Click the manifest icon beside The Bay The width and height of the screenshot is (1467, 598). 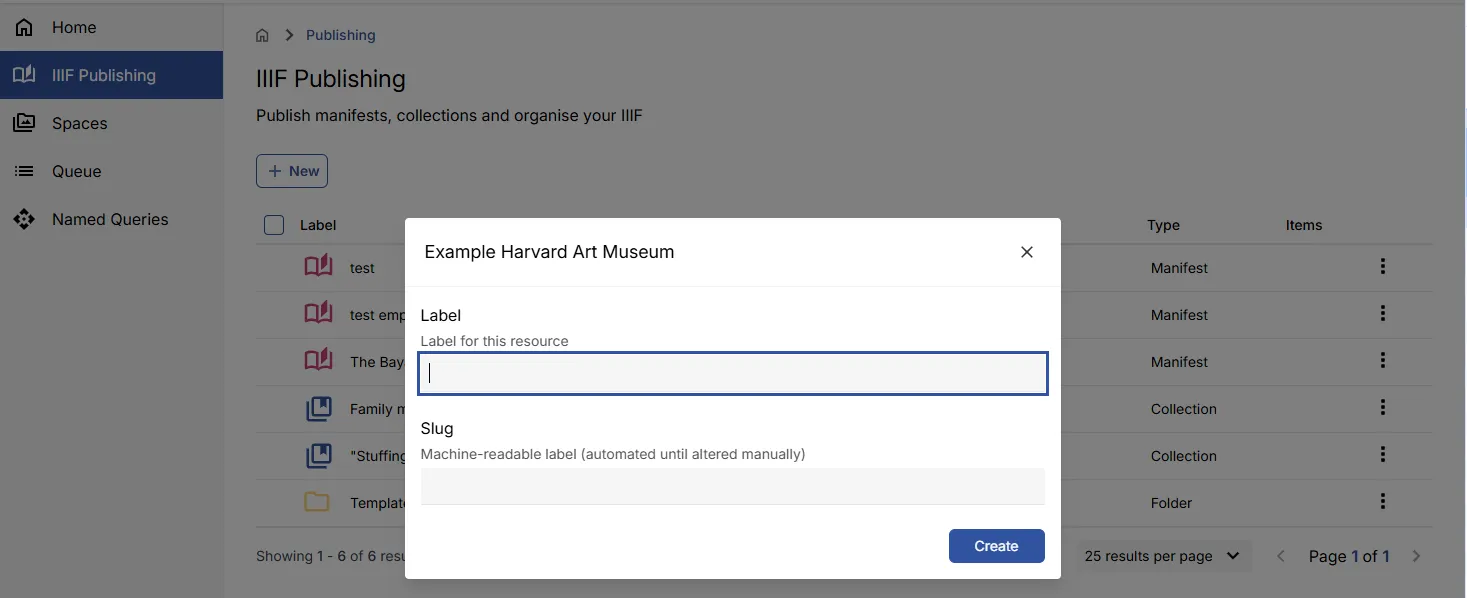[x=318, y=361]
